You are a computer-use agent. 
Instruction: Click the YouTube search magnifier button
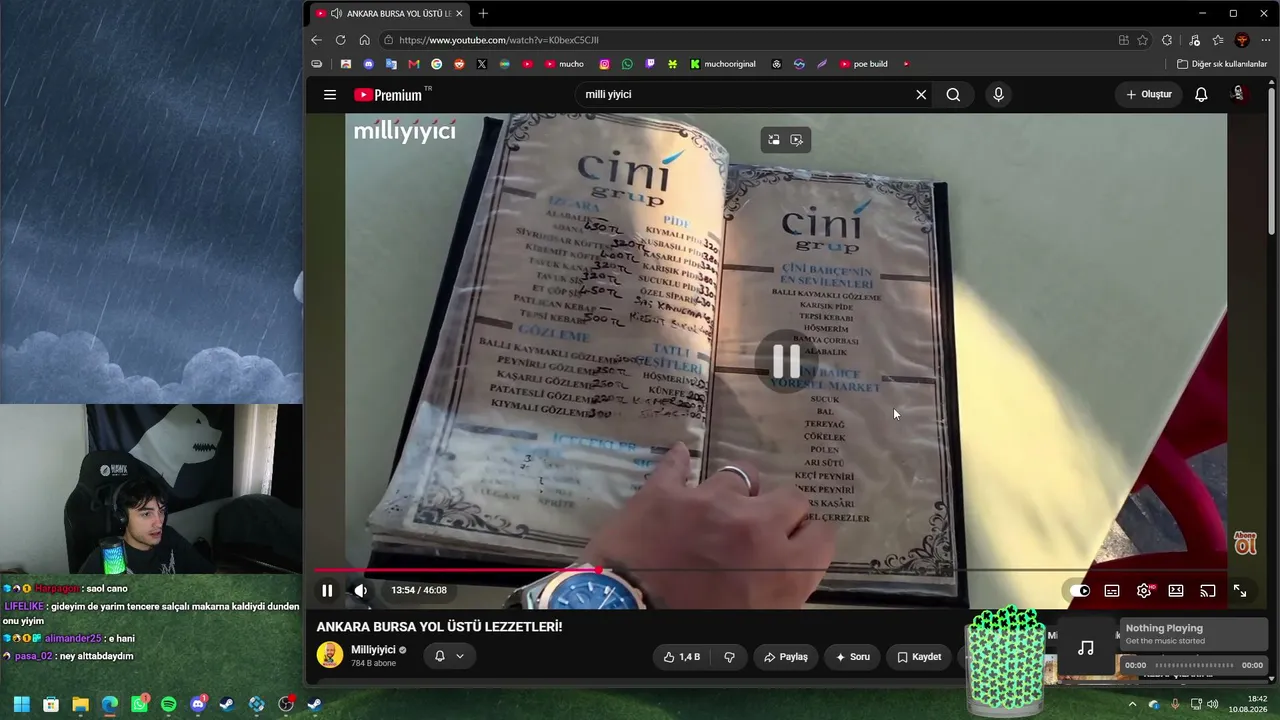click(953, 95)
